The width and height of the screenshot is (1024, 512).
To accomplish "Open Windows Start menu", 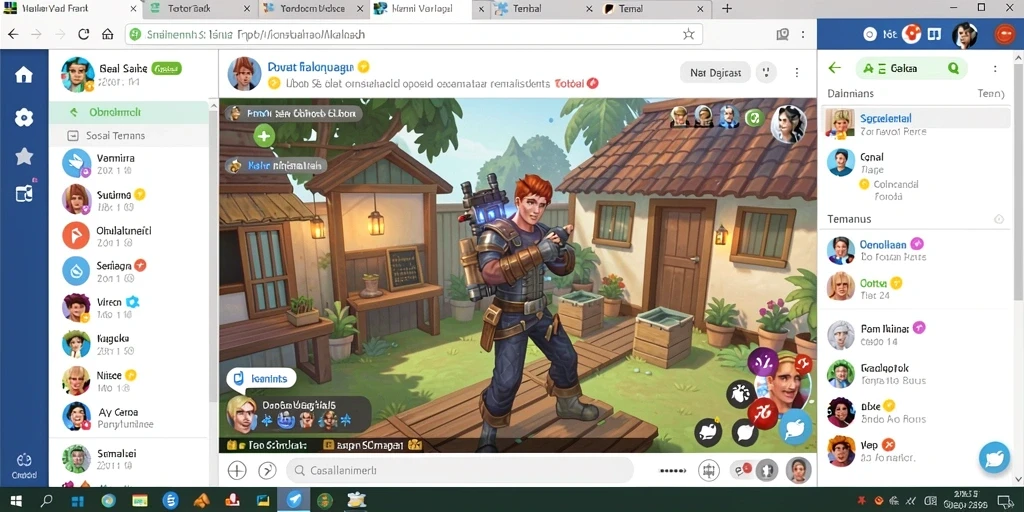I will coord(16,501).
